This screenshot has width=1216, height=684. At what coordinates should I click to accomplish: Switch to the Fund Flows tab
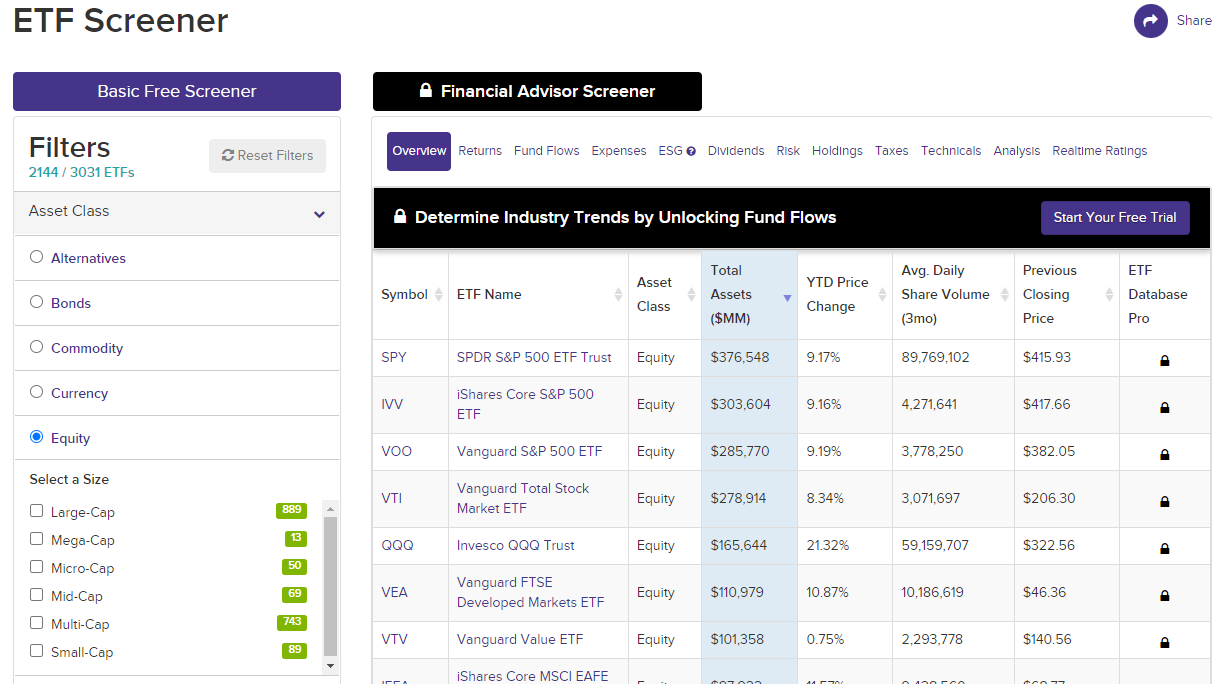tap(547, 151)
